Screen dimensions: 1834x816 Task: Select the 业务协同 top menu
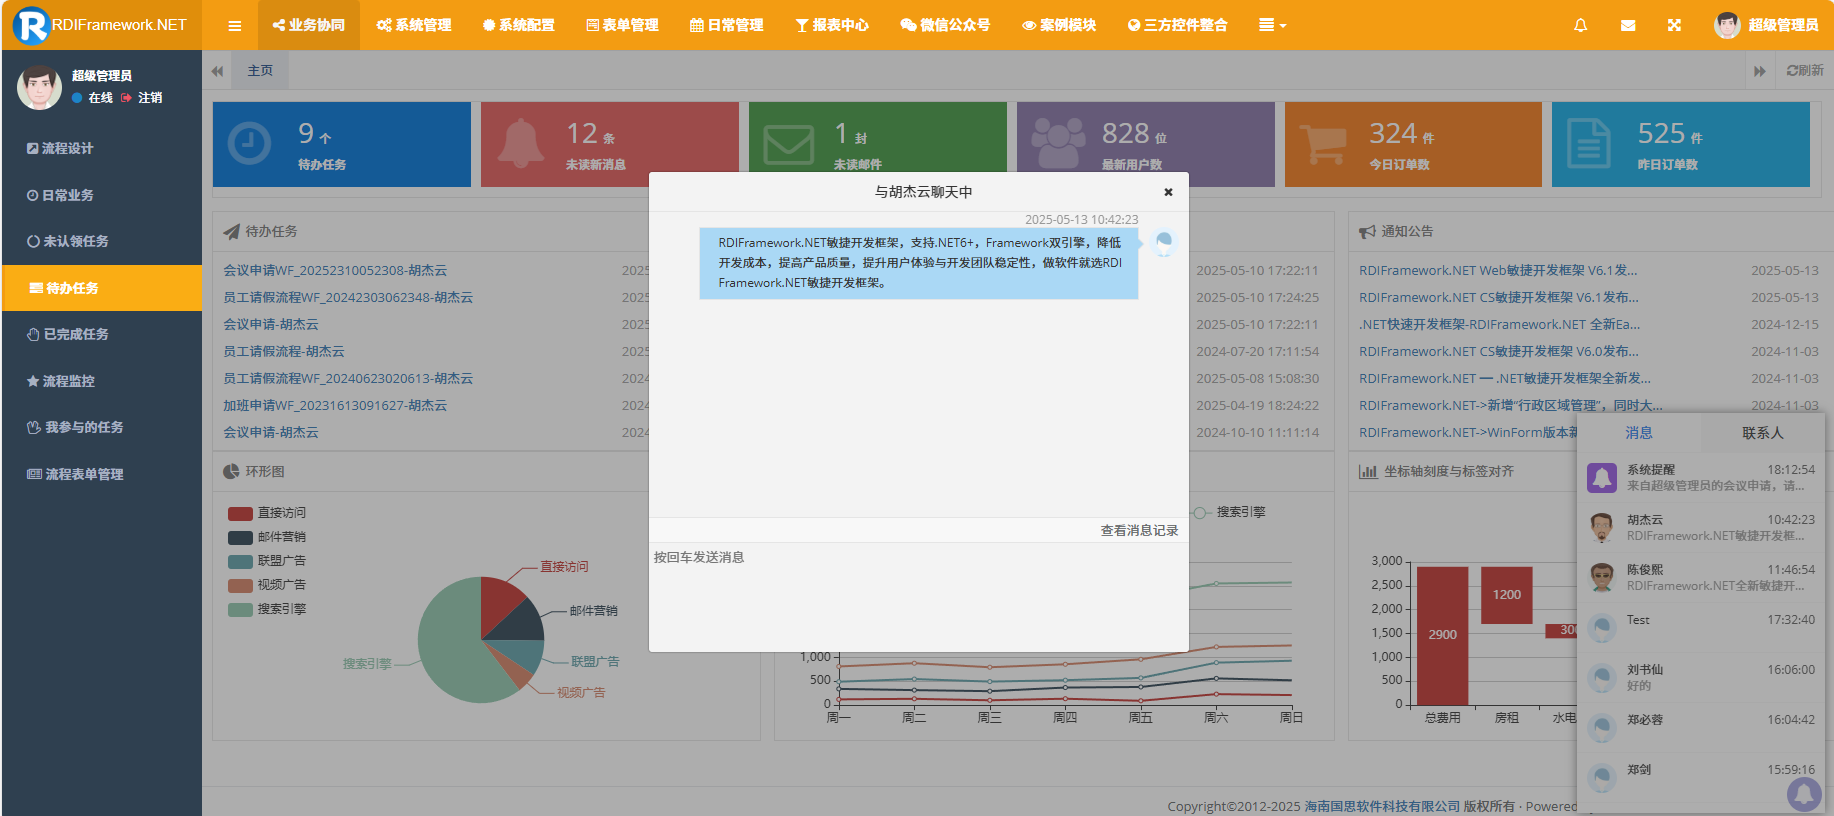coord(309,25)
